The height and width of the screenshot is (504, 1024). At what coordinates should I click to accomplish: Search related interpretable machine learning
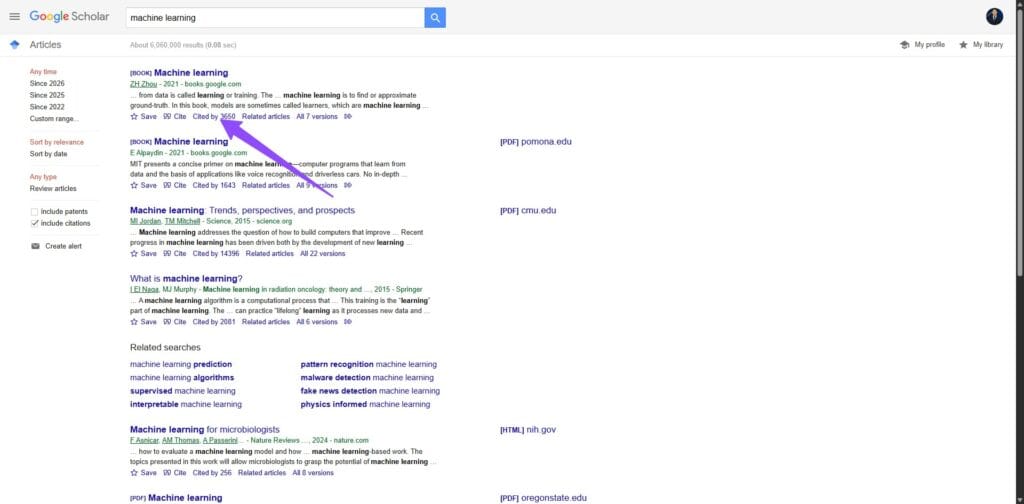coord(185,405)
